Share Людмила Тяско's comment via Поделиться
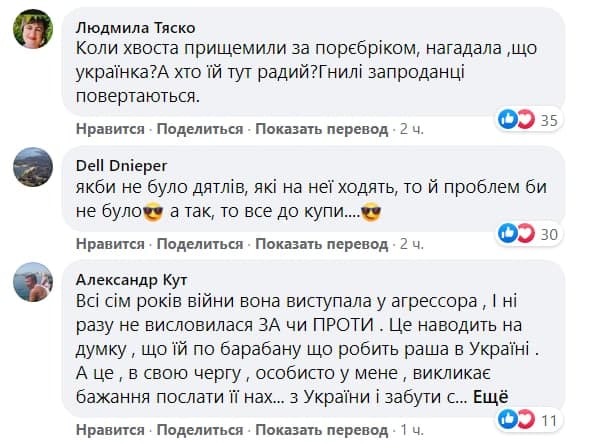 click(199, 130)
